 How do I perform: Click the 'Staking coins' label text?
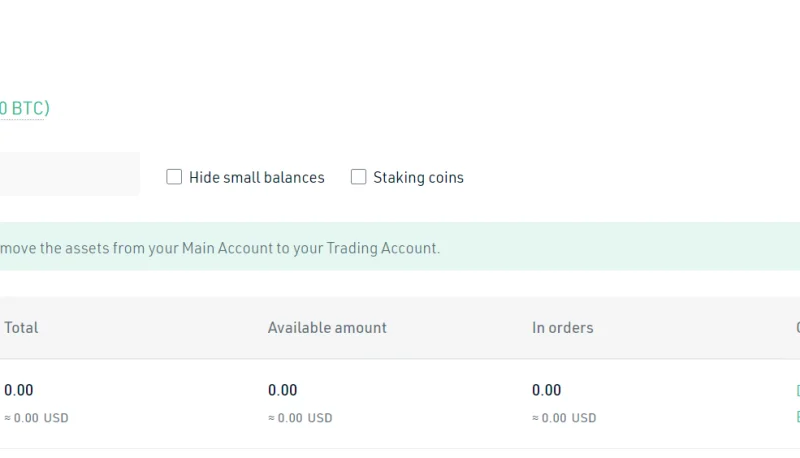[418, 177]
